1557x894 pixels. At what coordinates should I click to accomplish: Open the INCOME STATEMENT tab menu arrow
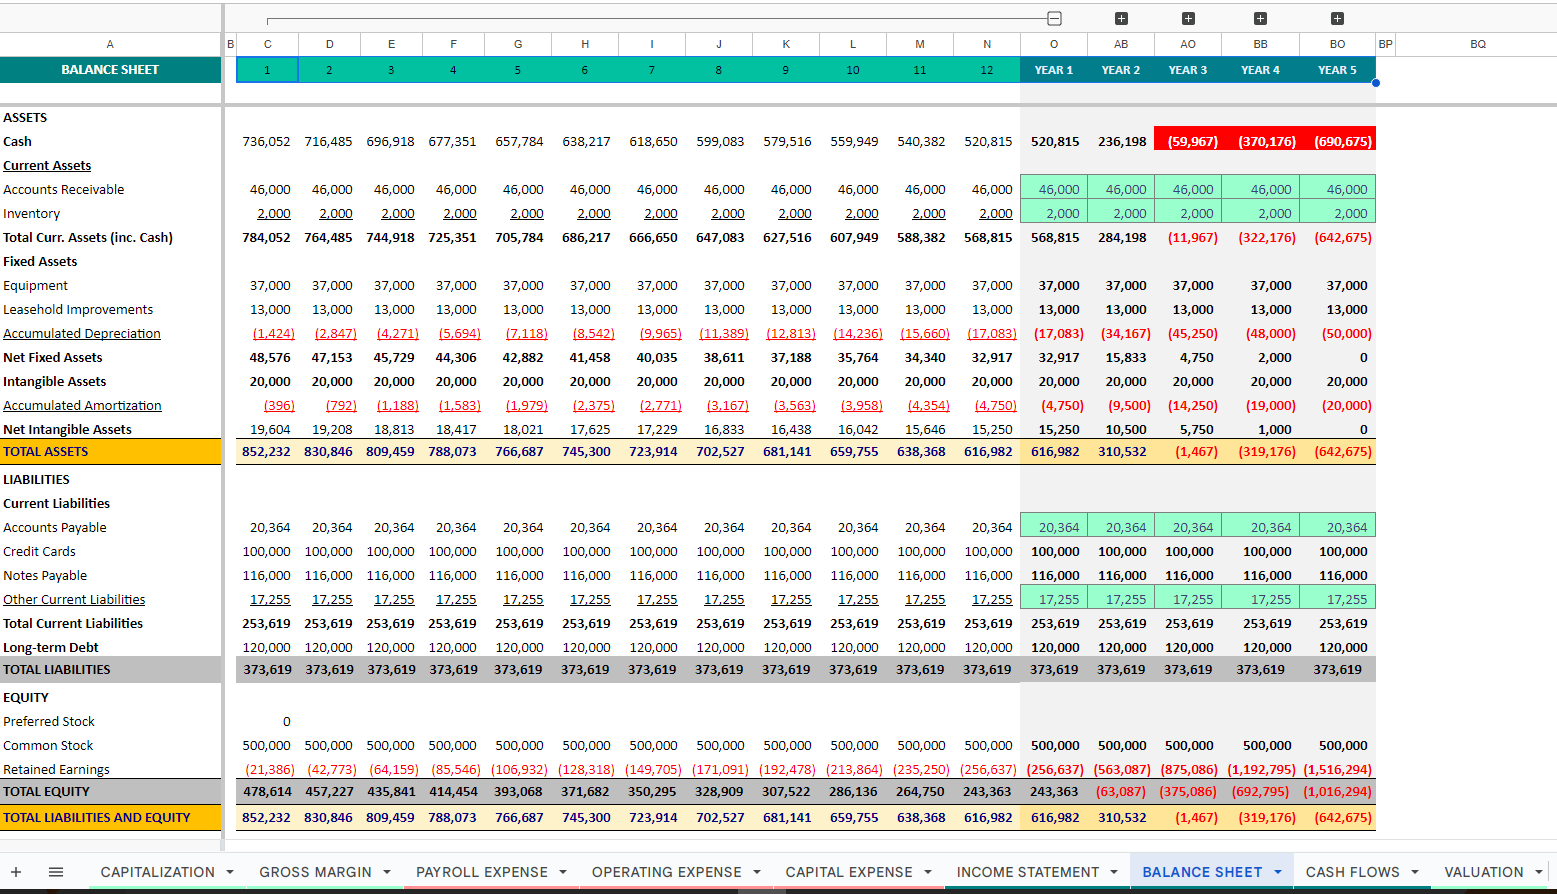click(1114, 872)
